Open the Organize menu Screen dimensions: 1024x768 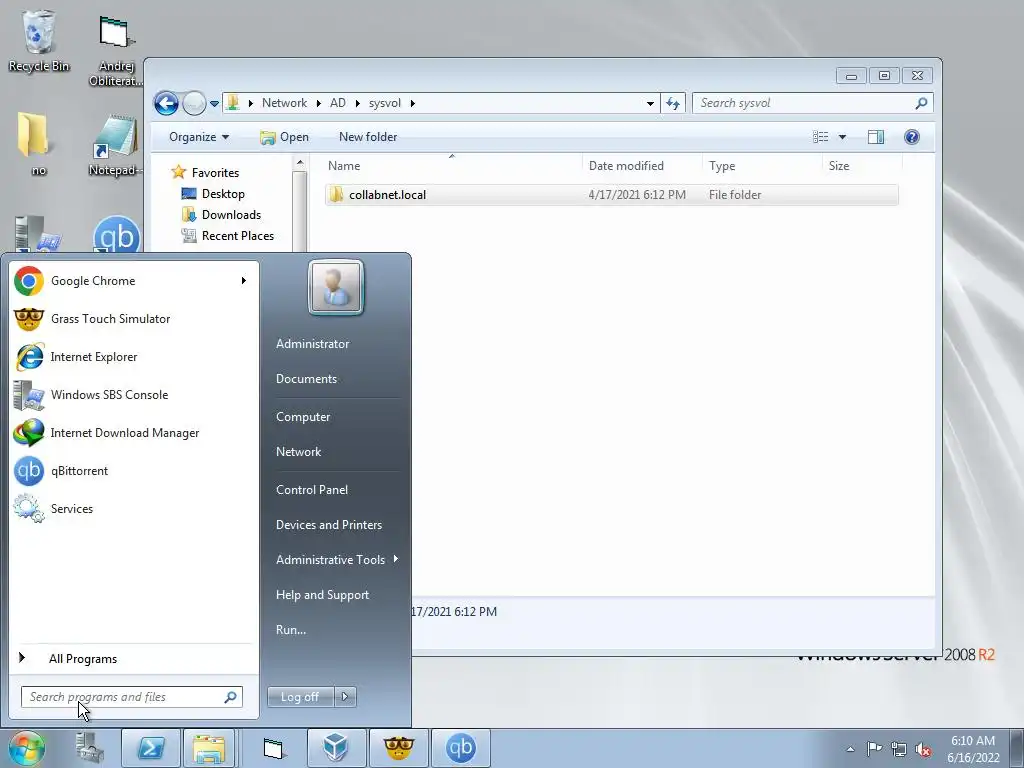(199, 137)
